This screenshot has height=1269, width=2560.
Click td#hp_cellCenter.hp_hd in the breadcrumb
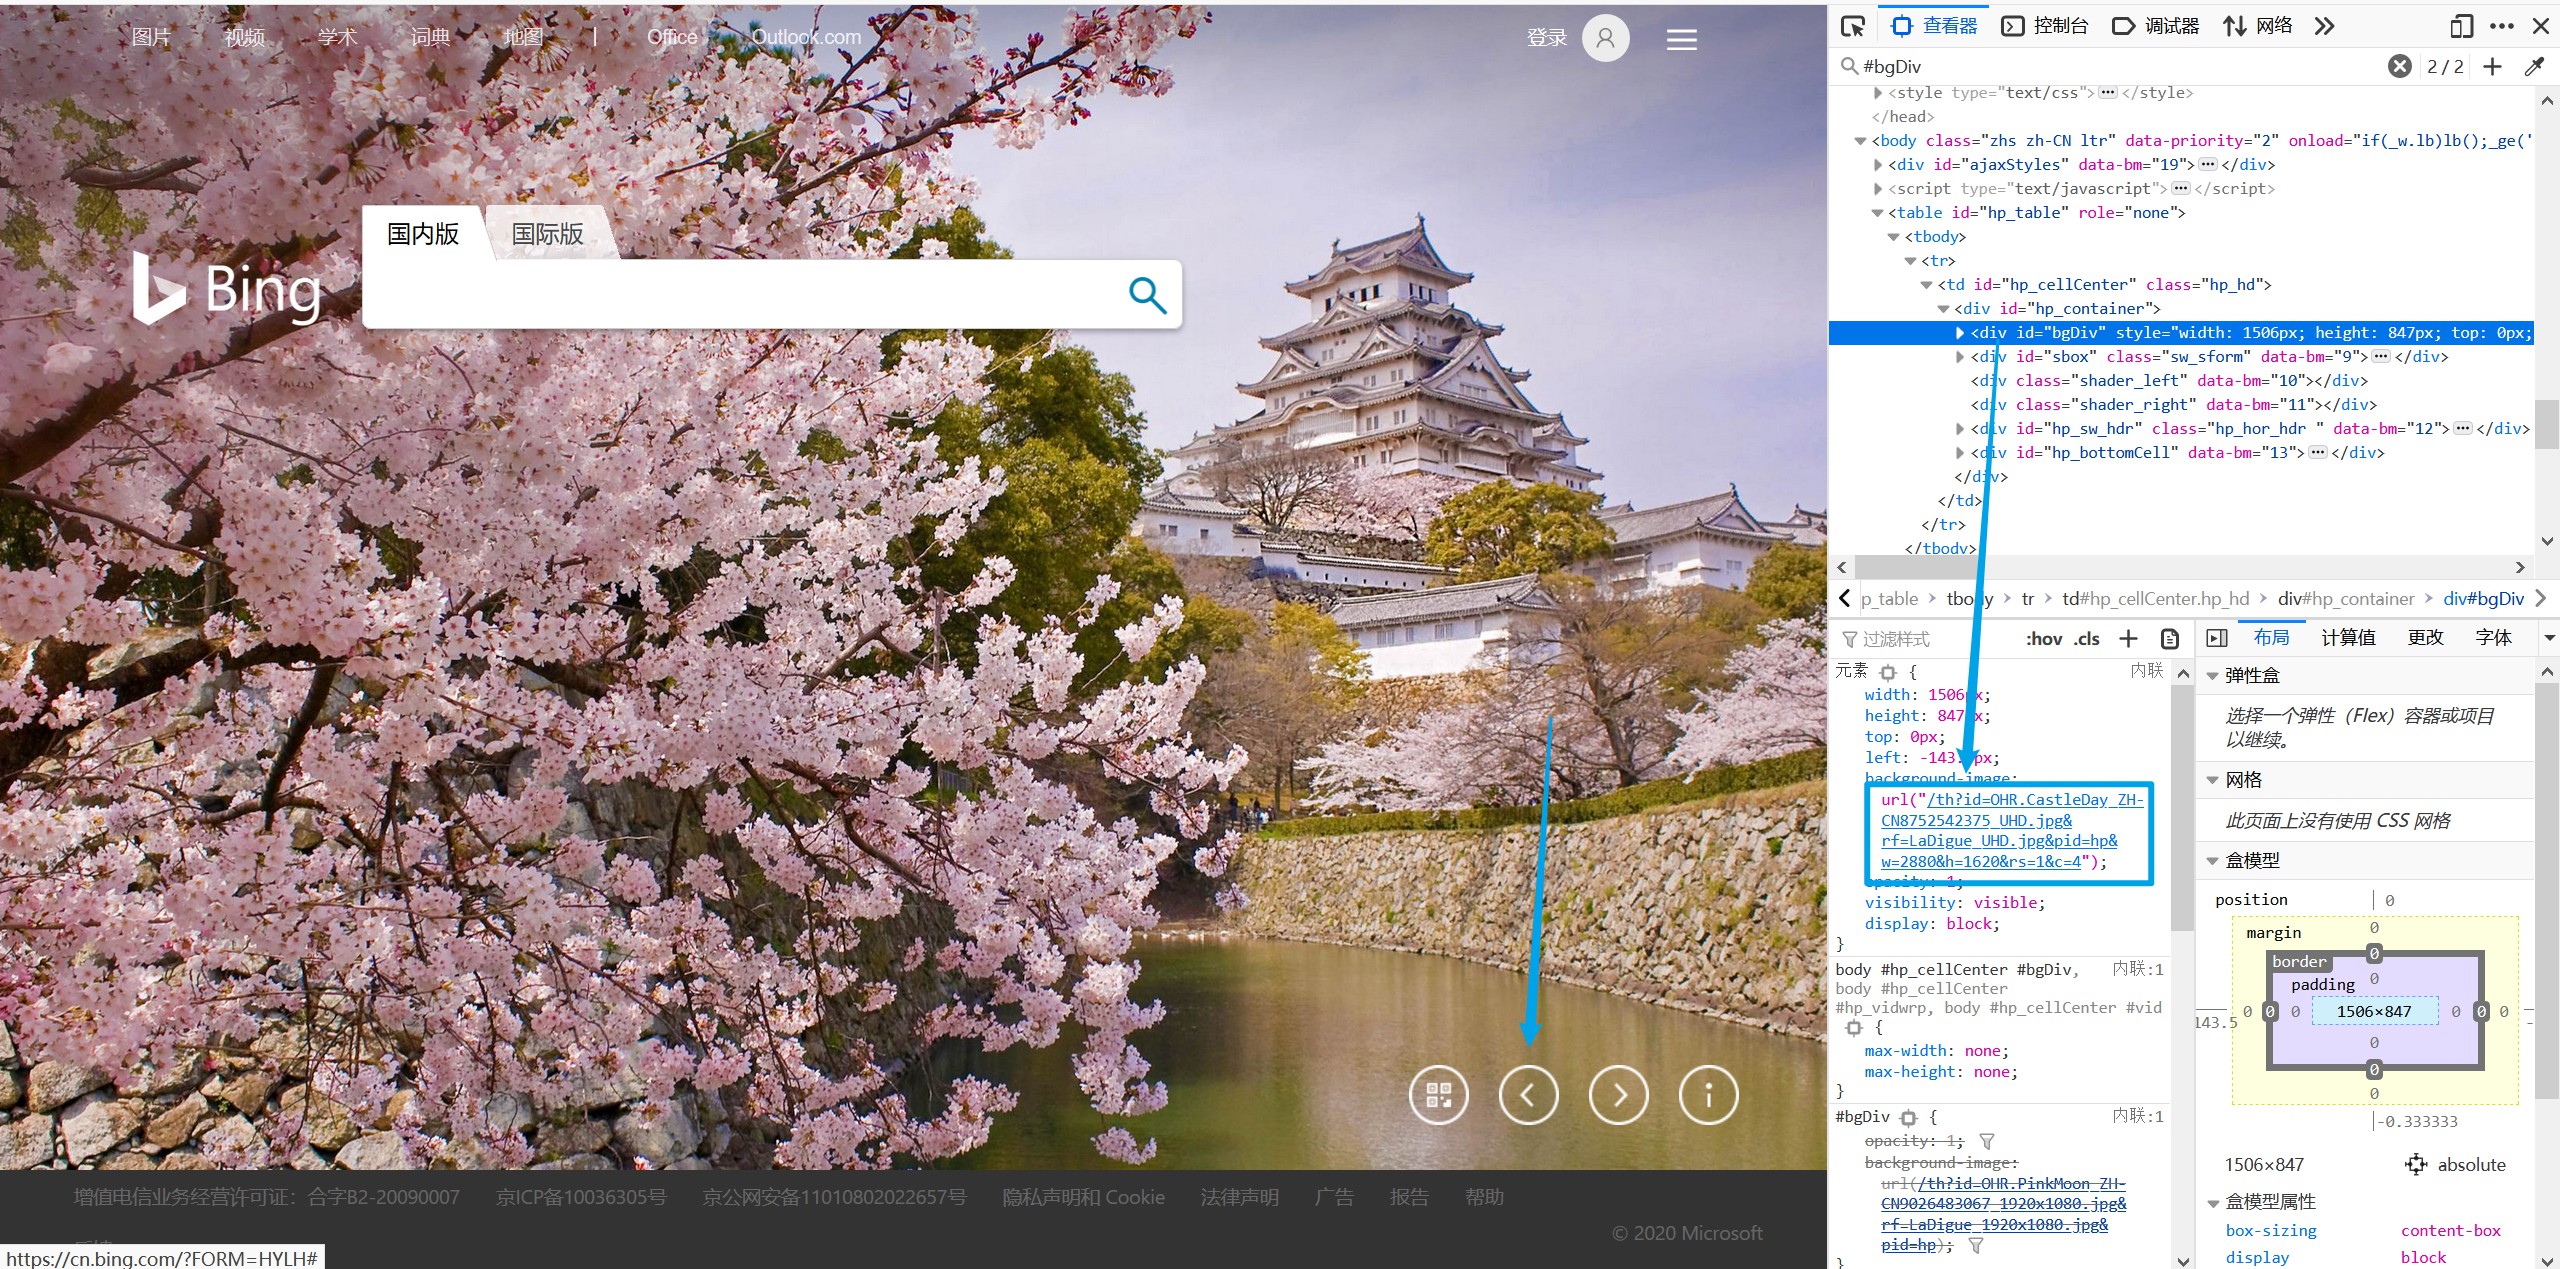click(x=2155, y=599)
